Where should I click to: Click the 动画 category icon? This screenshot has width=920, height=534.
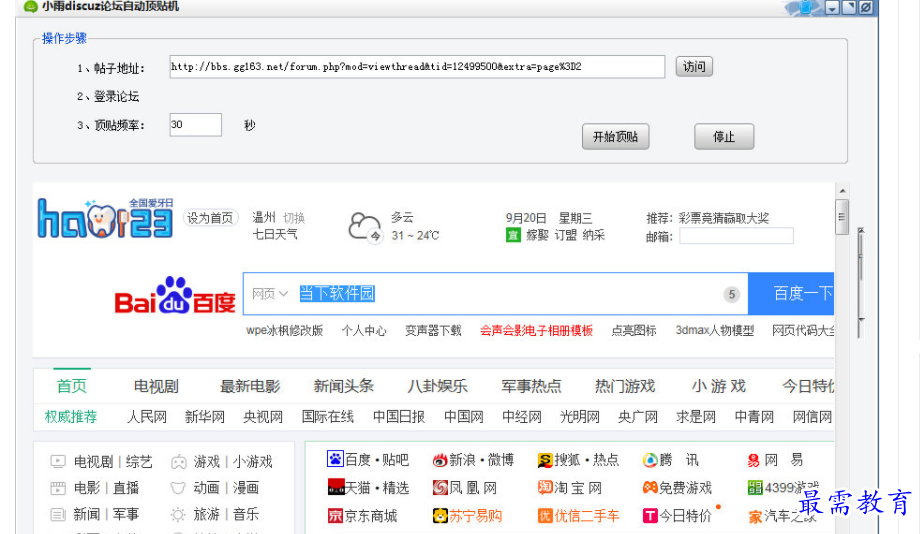(178, 488)
